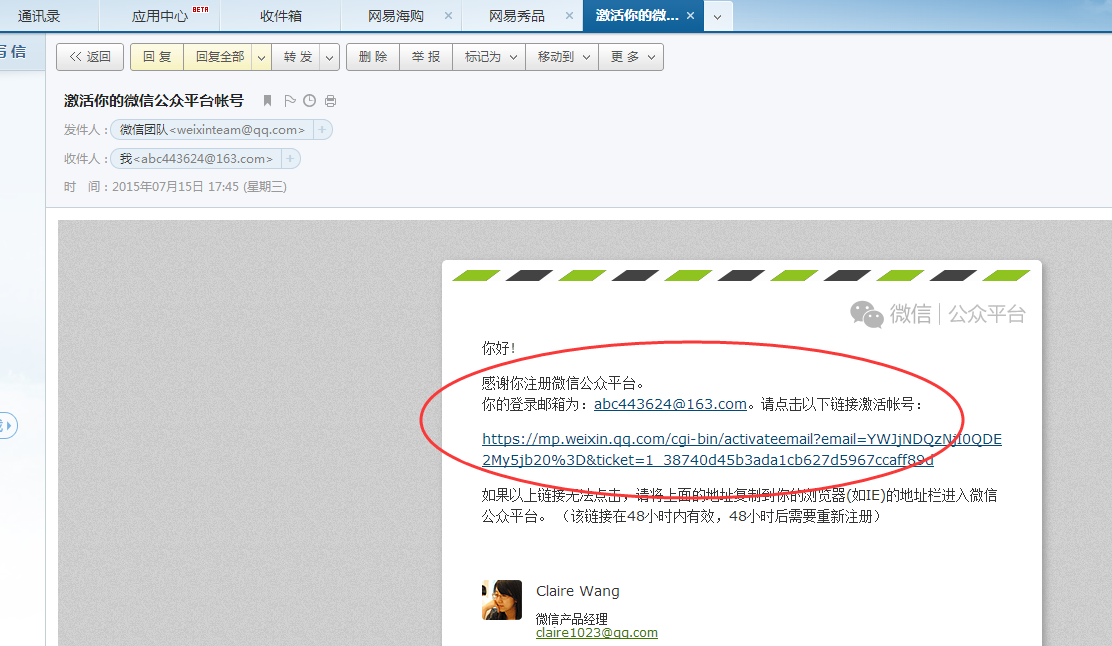
Task: Add sender weixinteam to contacts with plus icon
Action: 322,130
